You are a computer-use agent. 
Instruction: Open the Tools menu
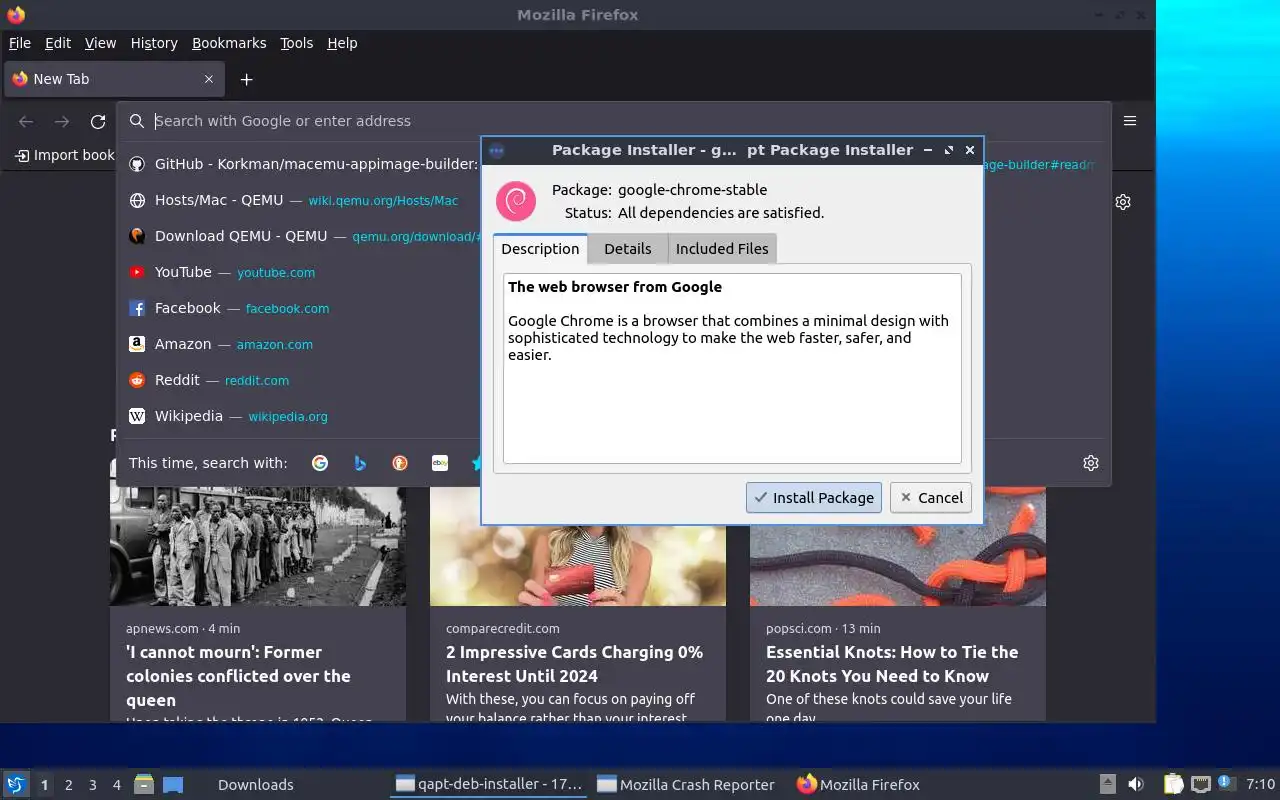pyautogui.click(x=297, y=43)
